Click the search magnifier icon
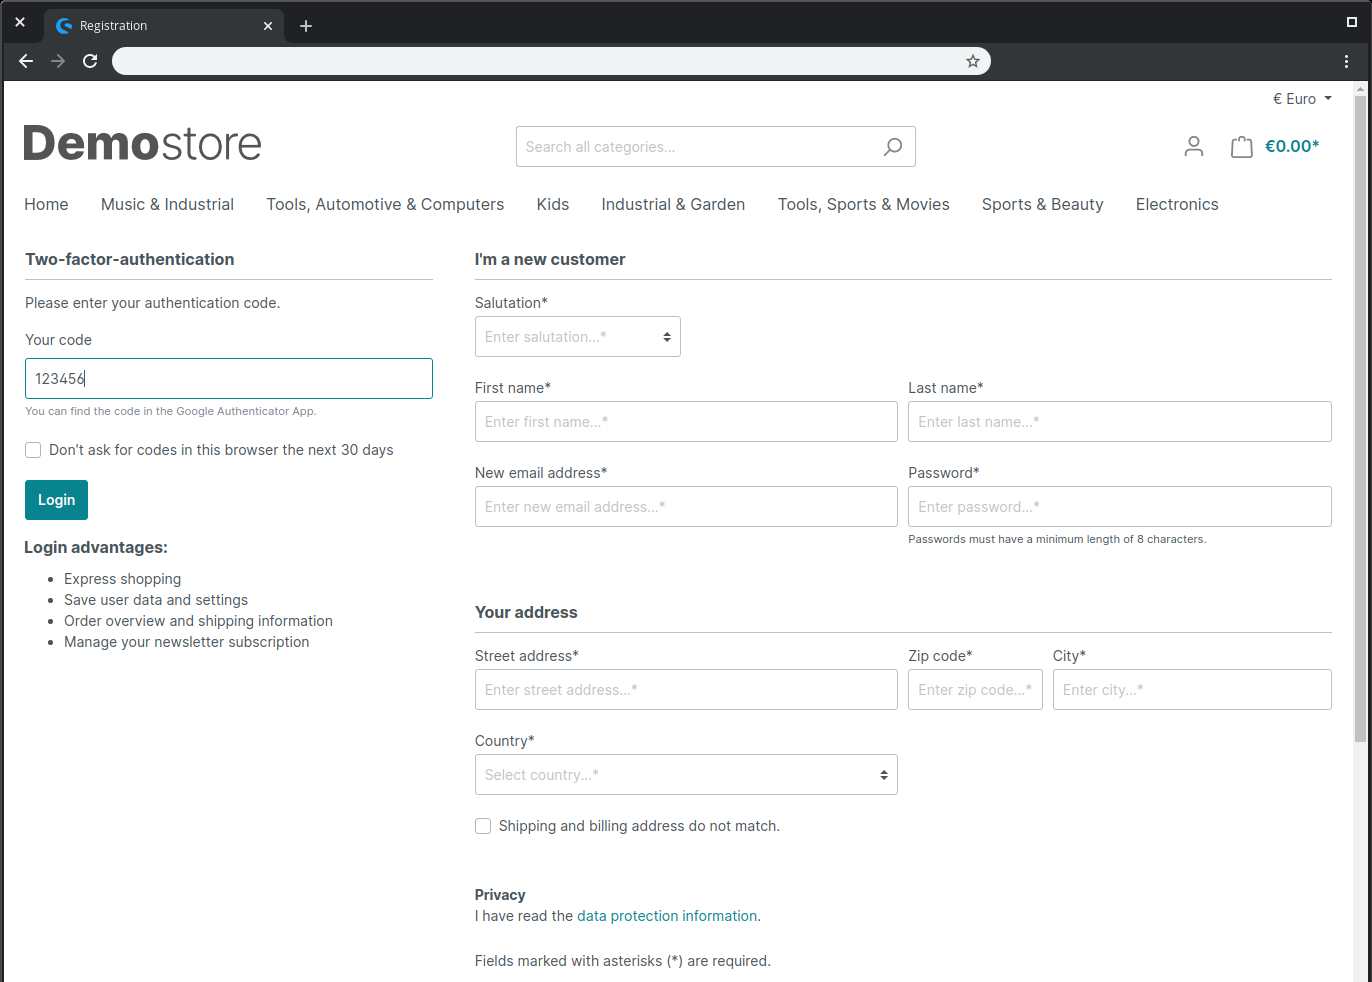 [893, 147]
